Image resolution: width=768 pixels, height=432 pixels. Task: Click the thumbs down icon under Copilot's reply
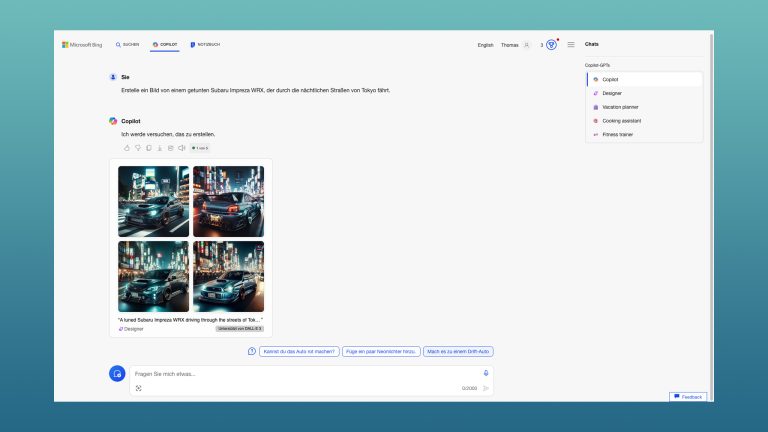pos(138,148)
